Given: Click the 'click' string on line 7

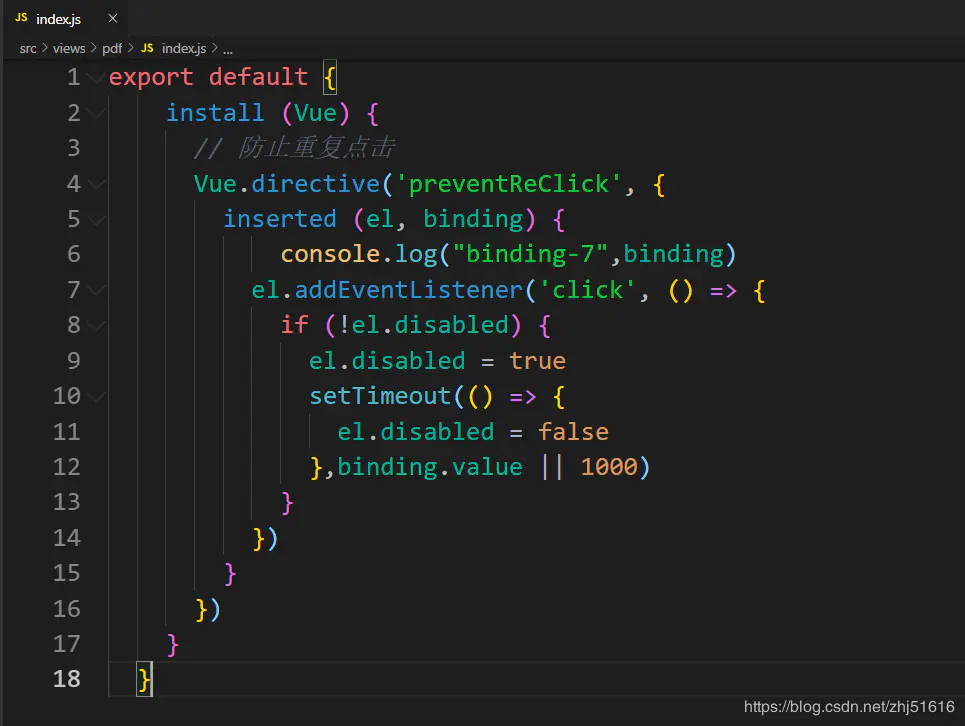Looking at the screenshot, I should pyautogui.click(x=587, y=290).
